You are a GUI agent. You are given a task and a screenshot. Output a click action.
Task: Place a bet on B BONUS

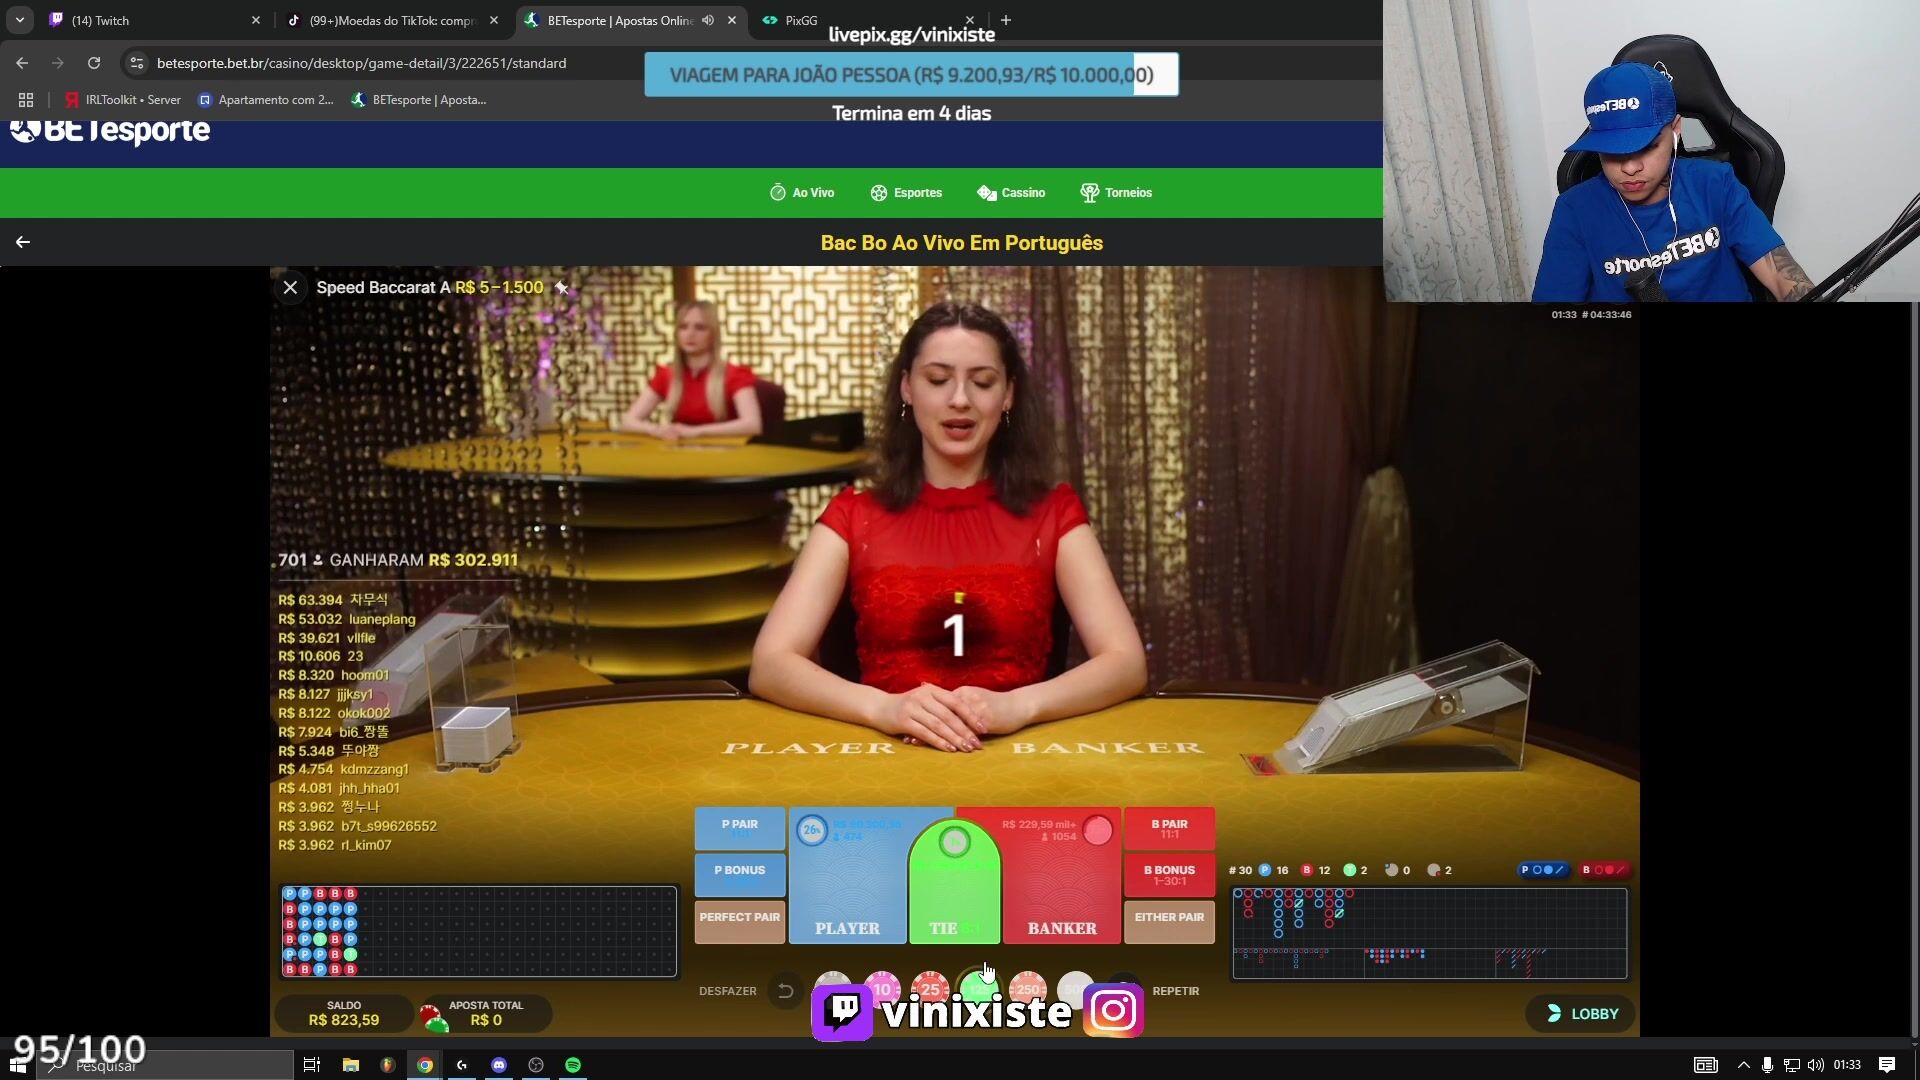(x=1169, y=875)
